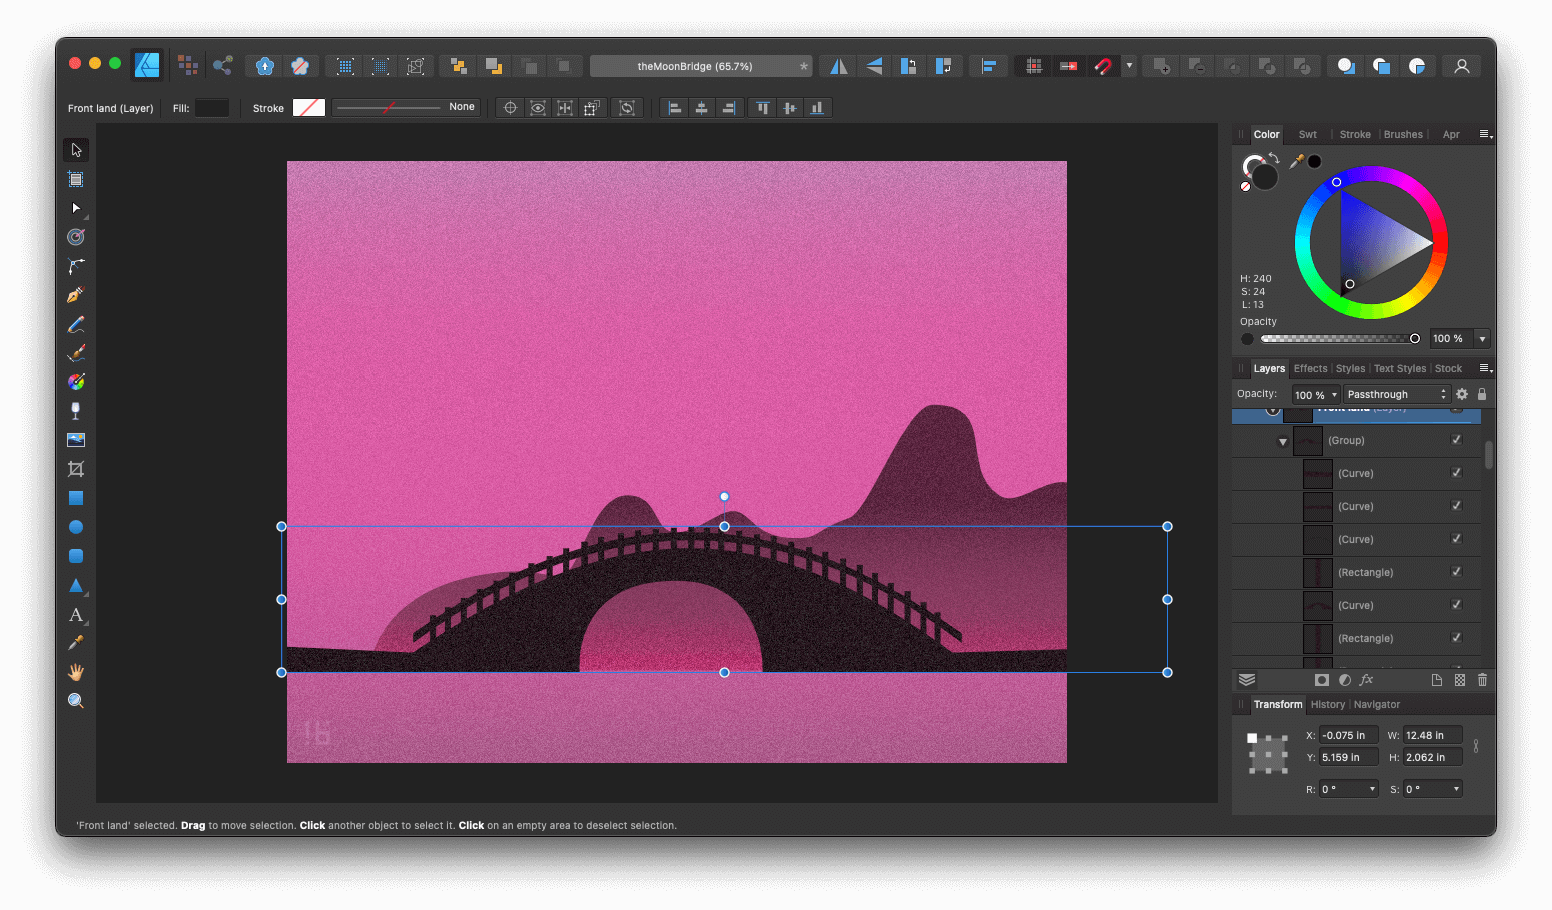Open the Passthrough blend mode dropdown
Image resolution: width=1552 pixels, height=910 pixels.
point(1396,393)
